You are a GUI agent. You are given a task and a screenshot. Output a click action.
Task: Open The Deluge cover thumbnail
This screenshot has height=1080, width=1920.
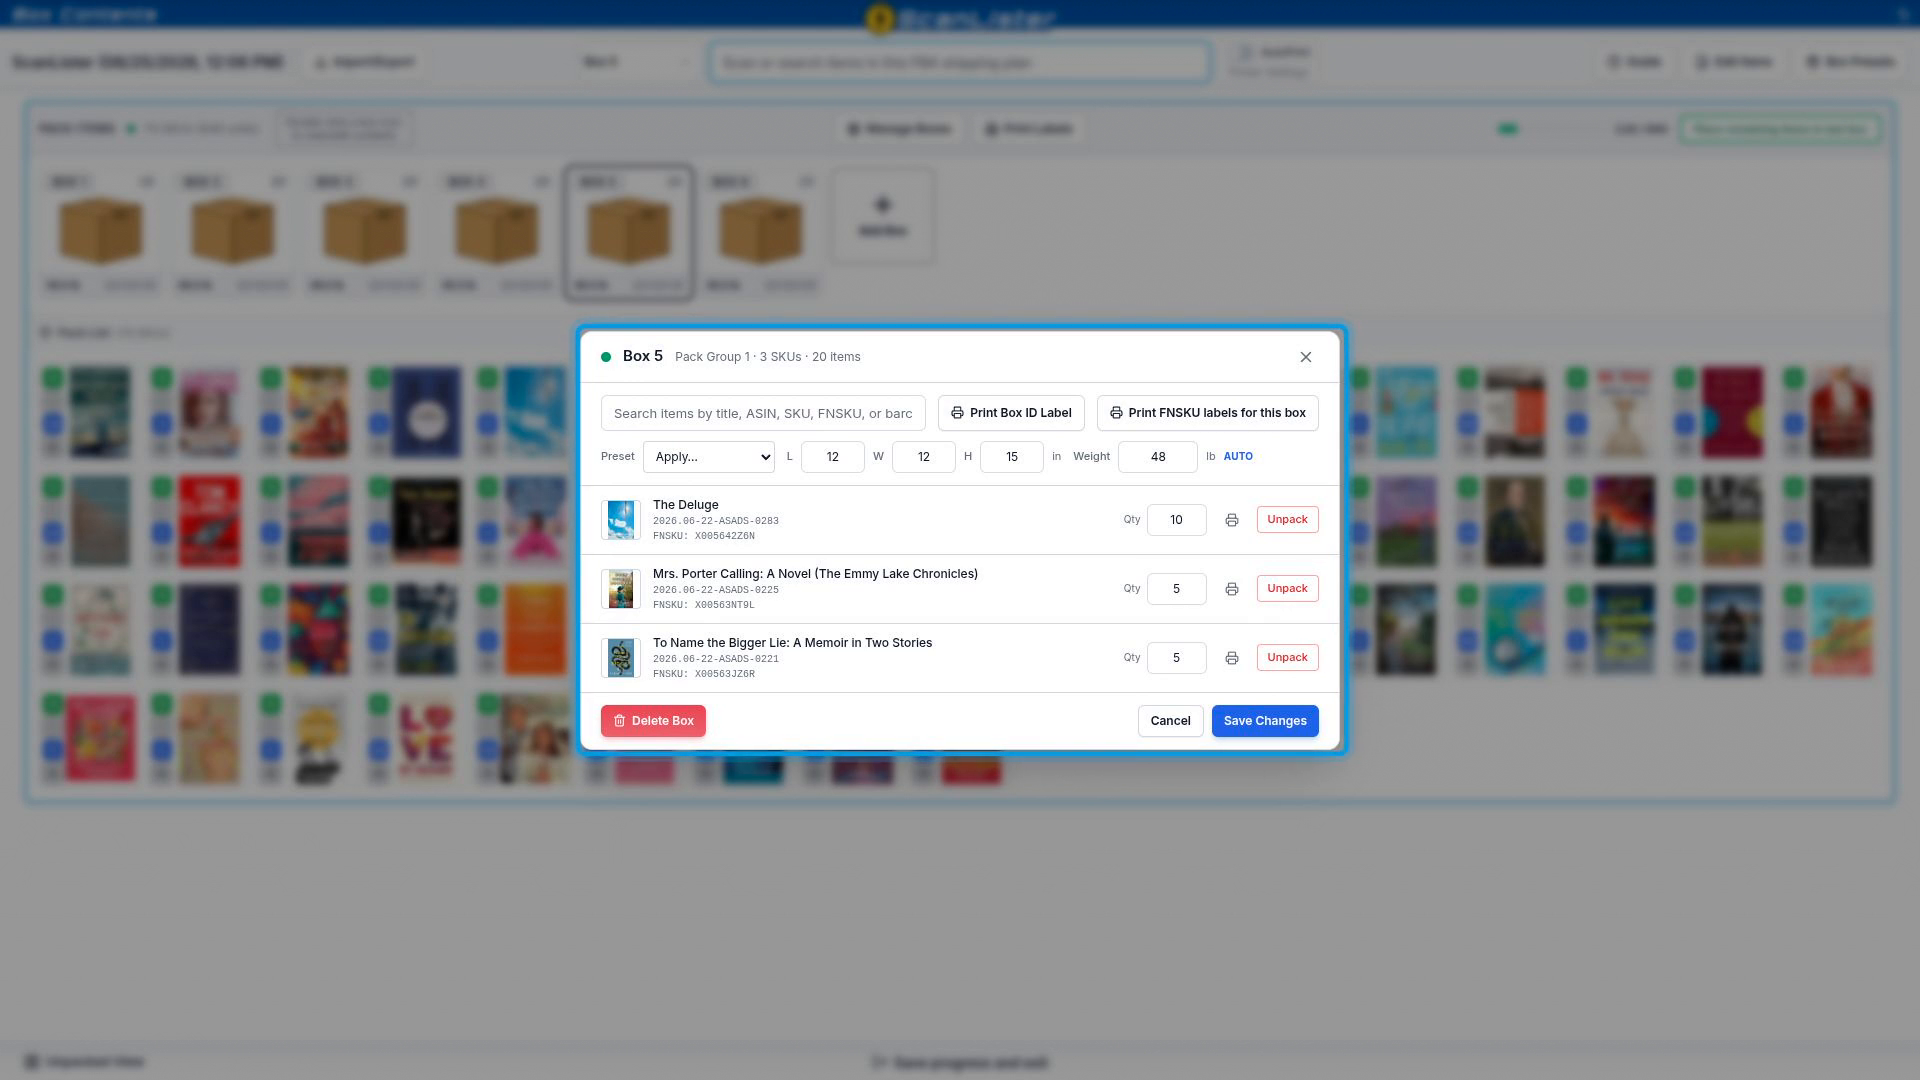(621, 520)
